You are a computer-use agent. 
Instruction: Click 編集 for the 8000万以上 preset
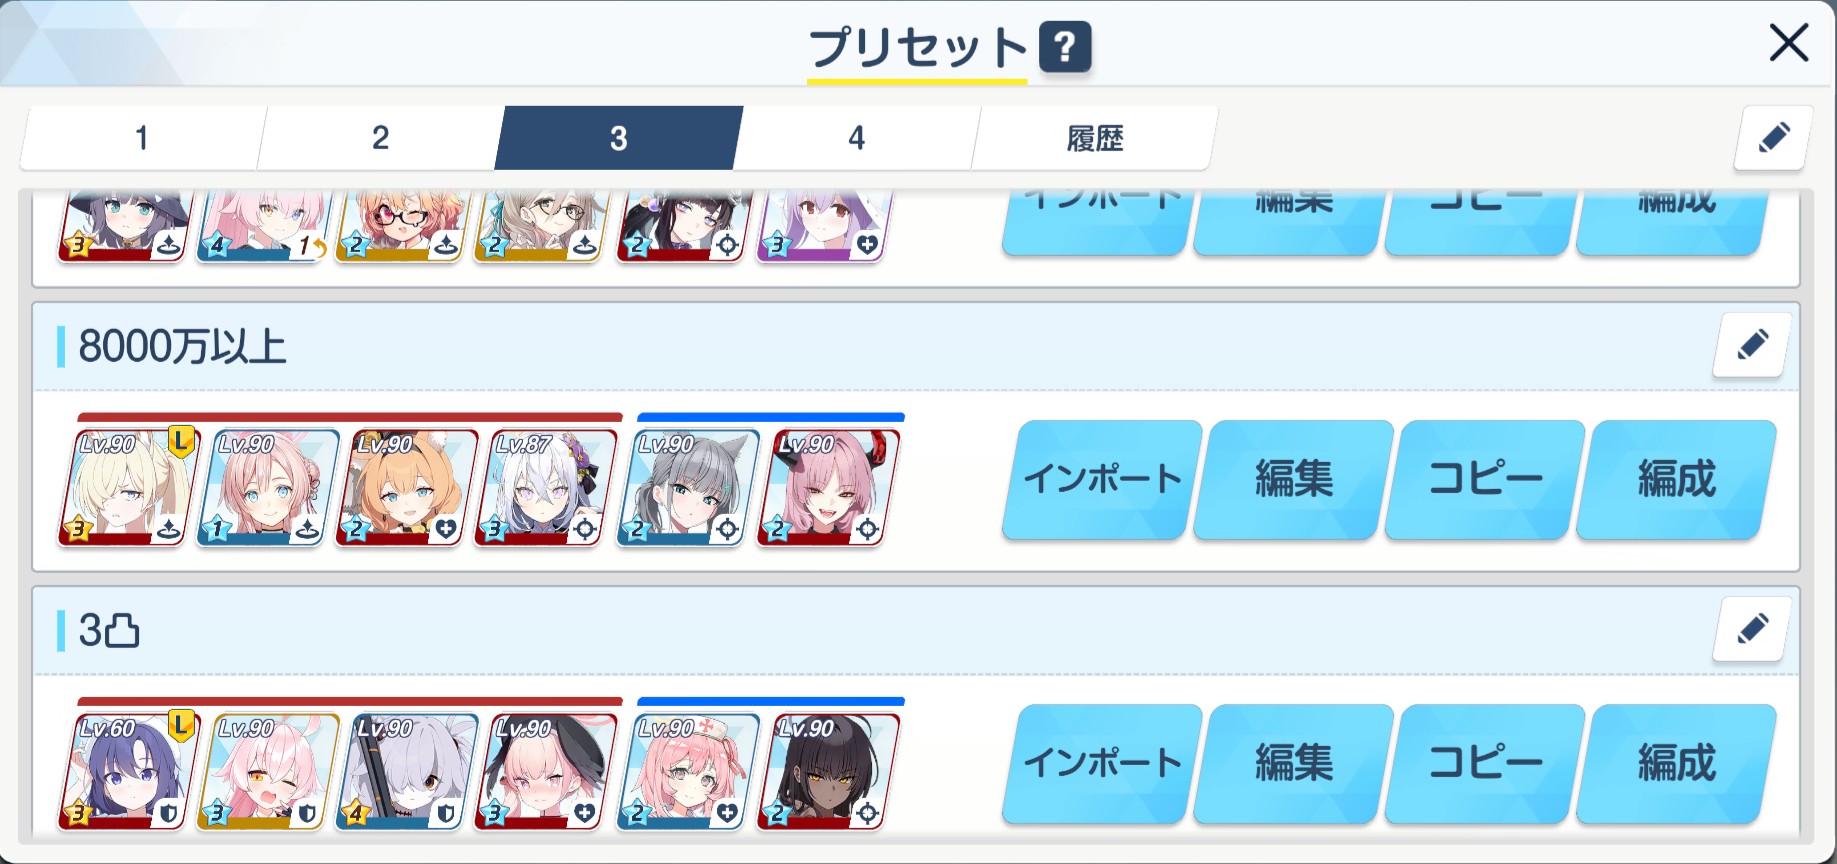(1294, 479)
